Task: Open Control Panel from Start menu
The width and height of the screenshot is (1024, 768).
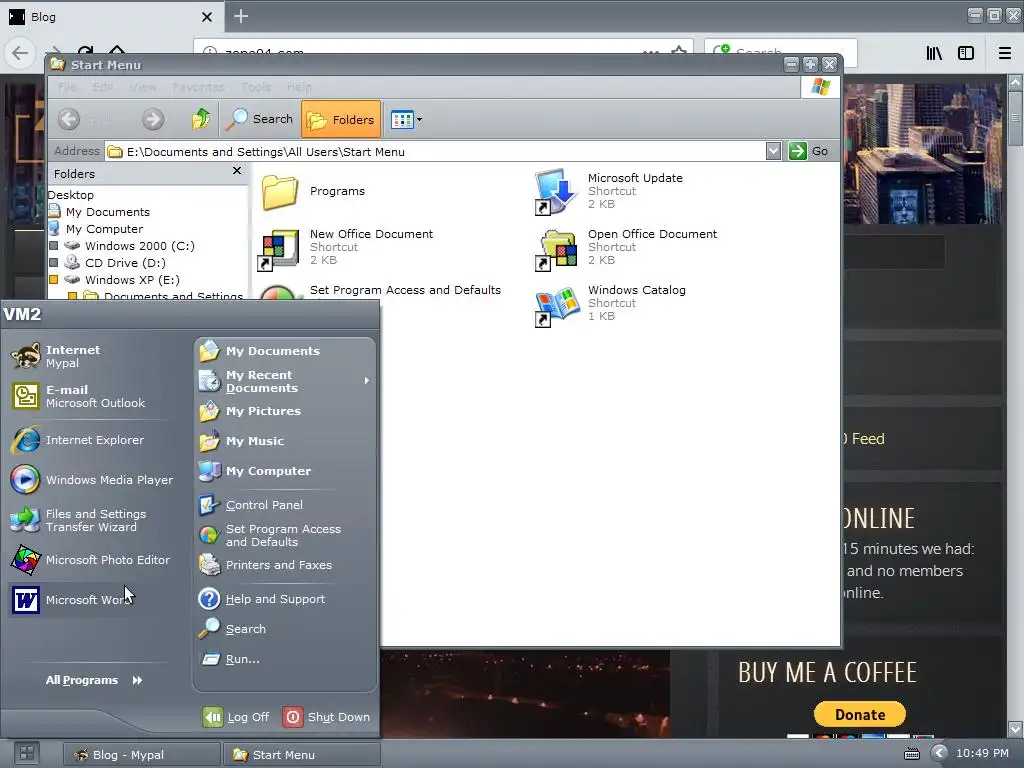Action: (x=251, y=505)
